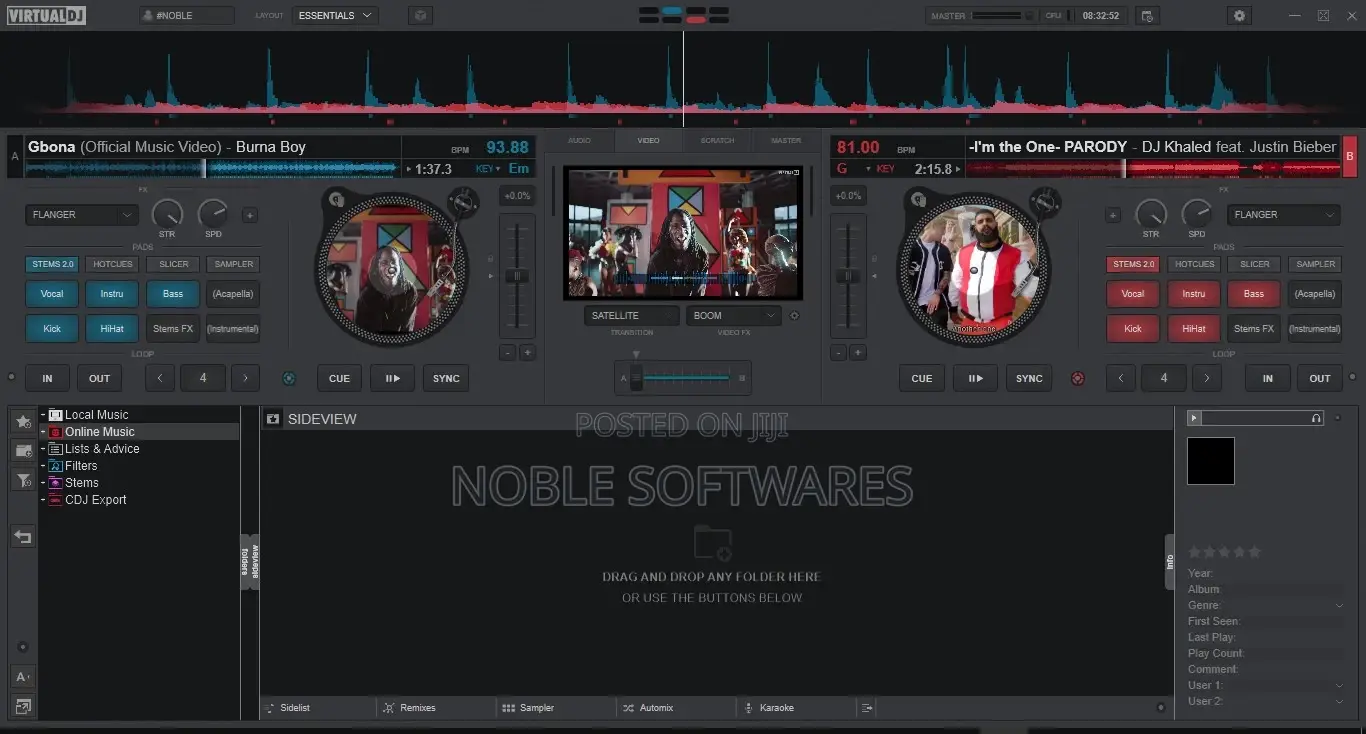Toggle play/pause on deck B
Screen dimensions: 1366x734
pyautogui.click(x=975, y=378)
